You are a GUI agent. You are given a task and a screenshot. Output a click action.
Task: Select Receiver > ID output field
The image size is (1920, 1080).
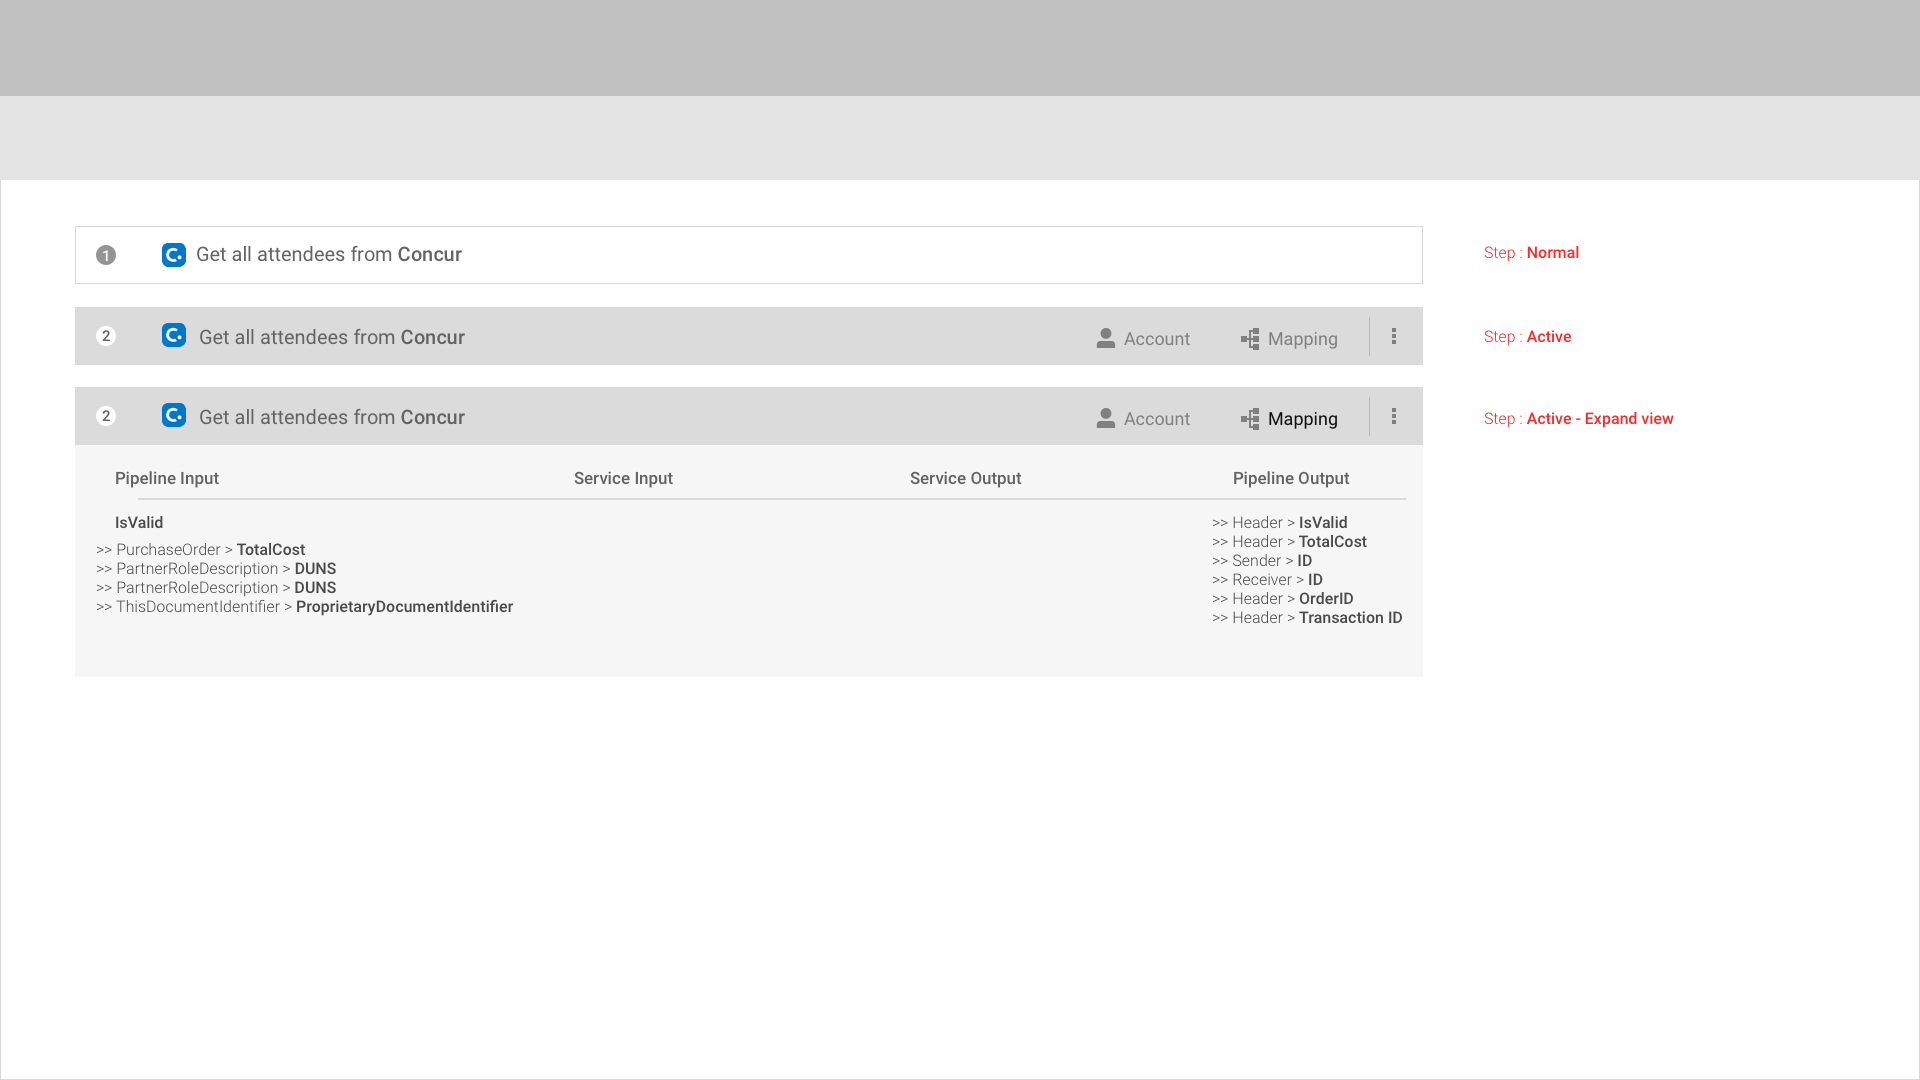tap(1267, 579)
